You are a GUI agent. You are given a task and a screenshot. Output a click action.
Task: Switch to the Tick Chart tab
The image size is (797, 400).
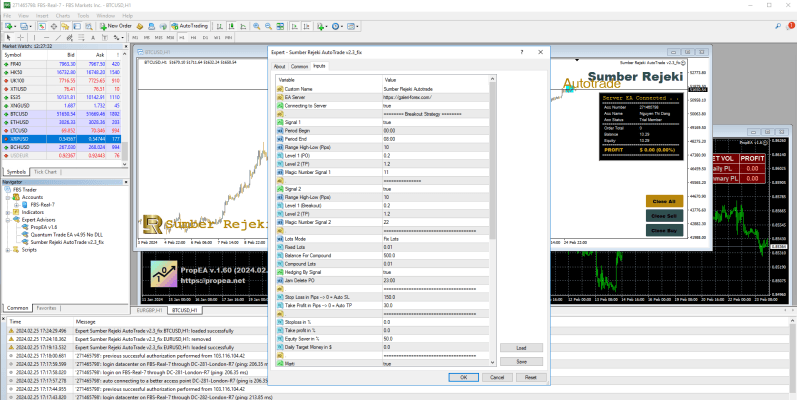45,172
